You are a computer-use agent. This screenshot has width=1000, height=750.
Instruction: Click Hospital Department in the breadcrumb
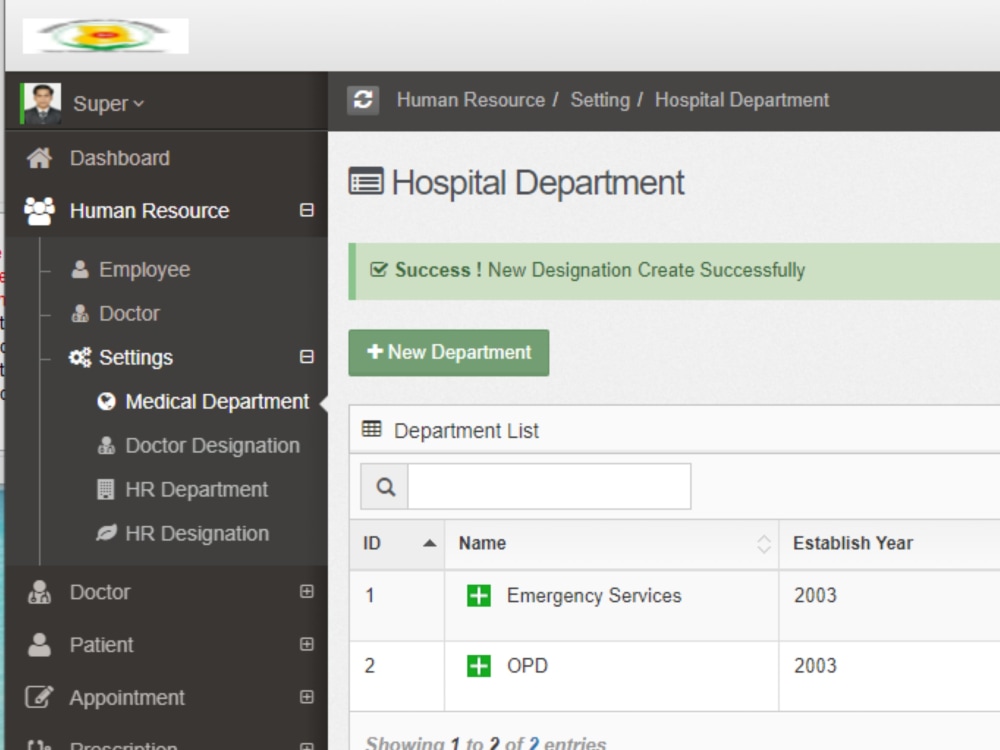(x=742, y=100)
